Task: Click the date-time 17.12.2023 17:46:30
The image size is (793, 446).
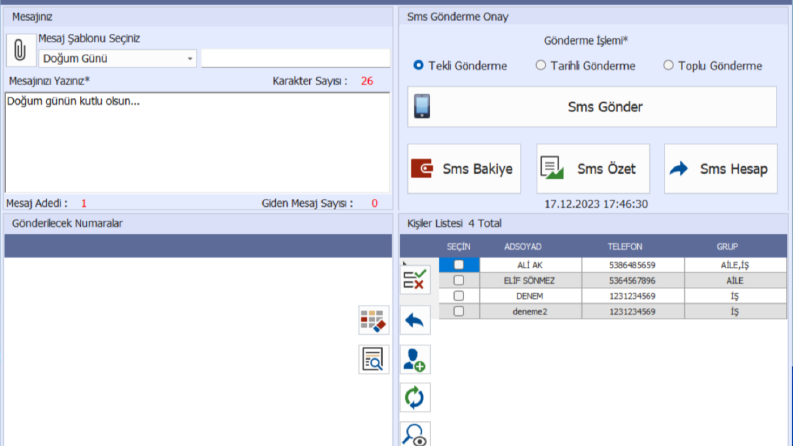Action: click(x=596, y=204)
